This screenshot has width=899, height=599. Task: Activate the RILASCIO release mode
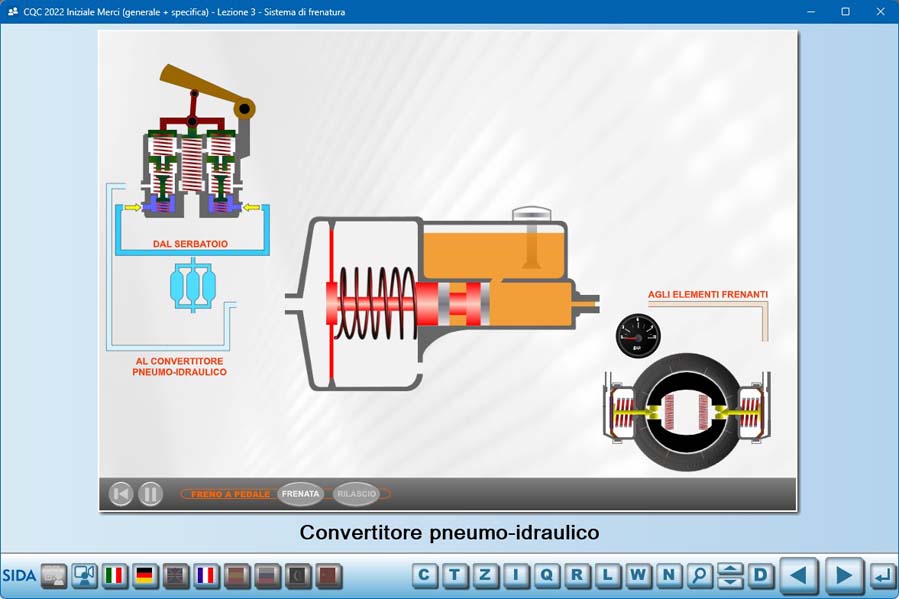(357, 493)
